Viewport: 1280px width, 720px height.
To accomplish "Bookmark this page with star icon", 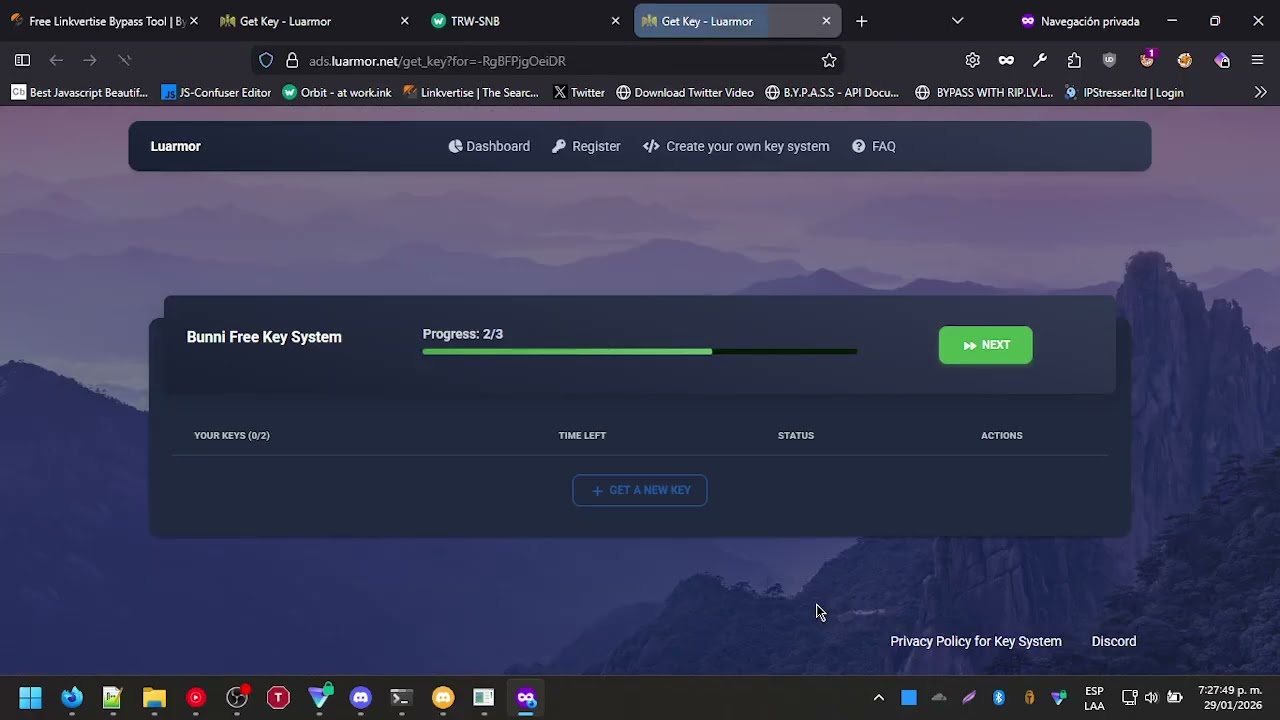I will (829, 61).
